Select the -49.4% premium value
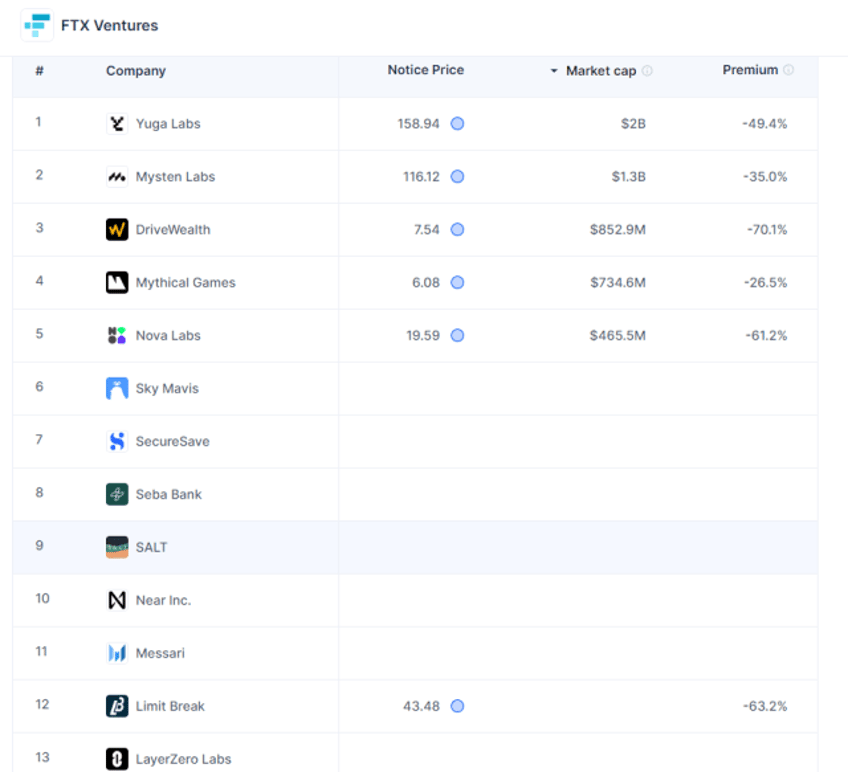 [x=765, y=124]
